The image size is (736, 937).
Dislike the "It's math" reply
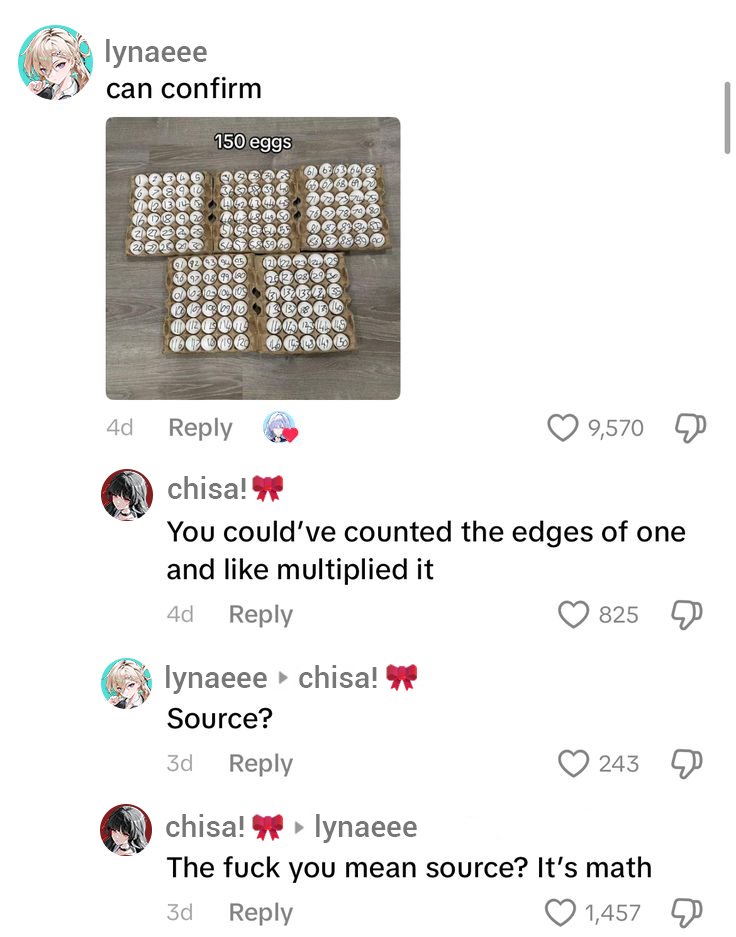click(686, 912)
